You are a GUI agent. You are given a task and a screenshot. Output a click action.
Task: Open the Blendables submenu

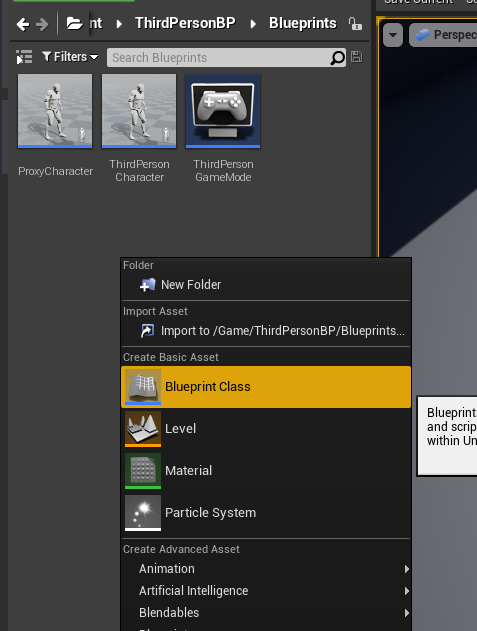pos(266,612)
